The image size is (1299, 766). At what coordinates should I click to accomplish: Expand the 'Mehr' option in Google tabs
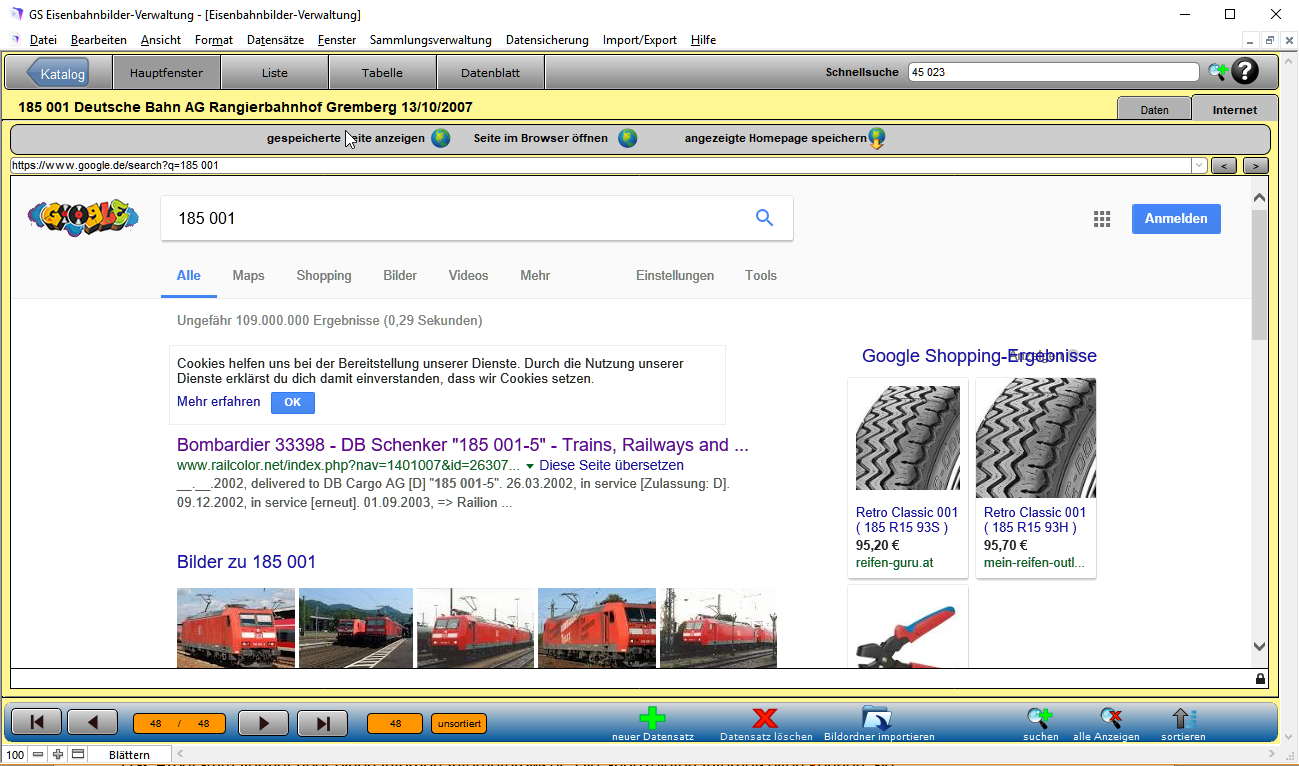[x=535, y=276]
